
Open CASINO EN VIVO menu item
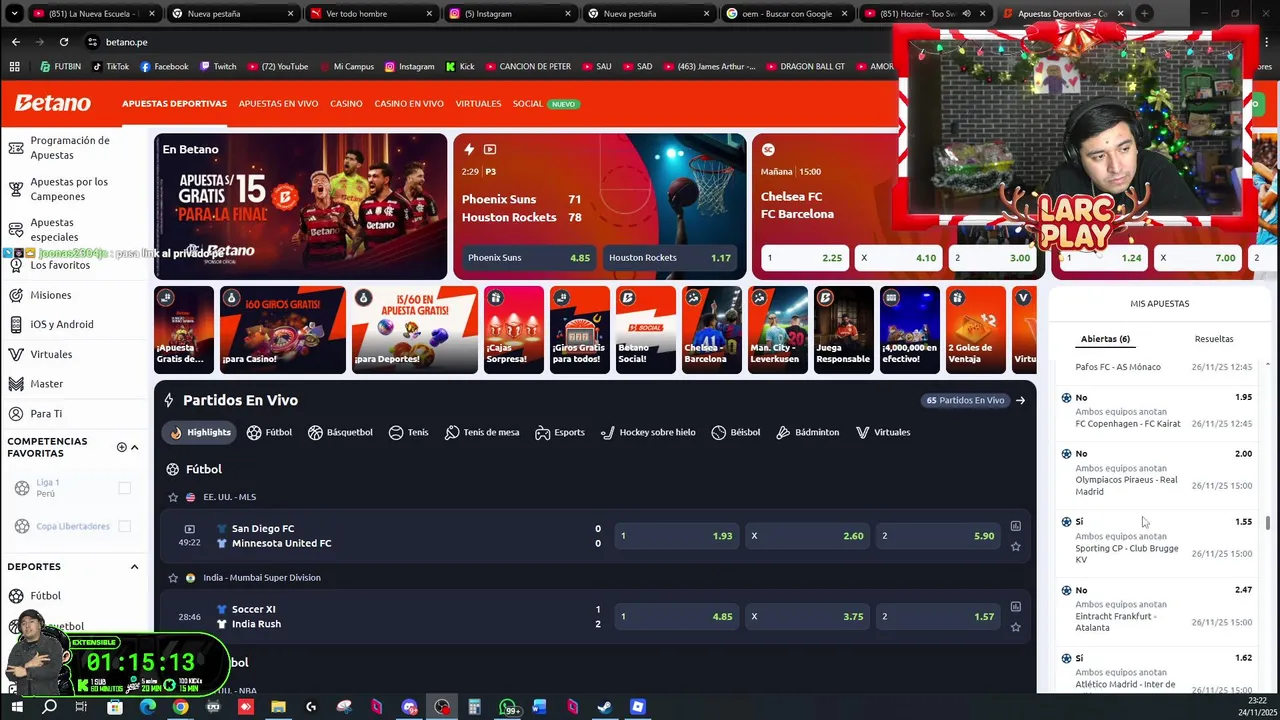[x=409, y=104]
